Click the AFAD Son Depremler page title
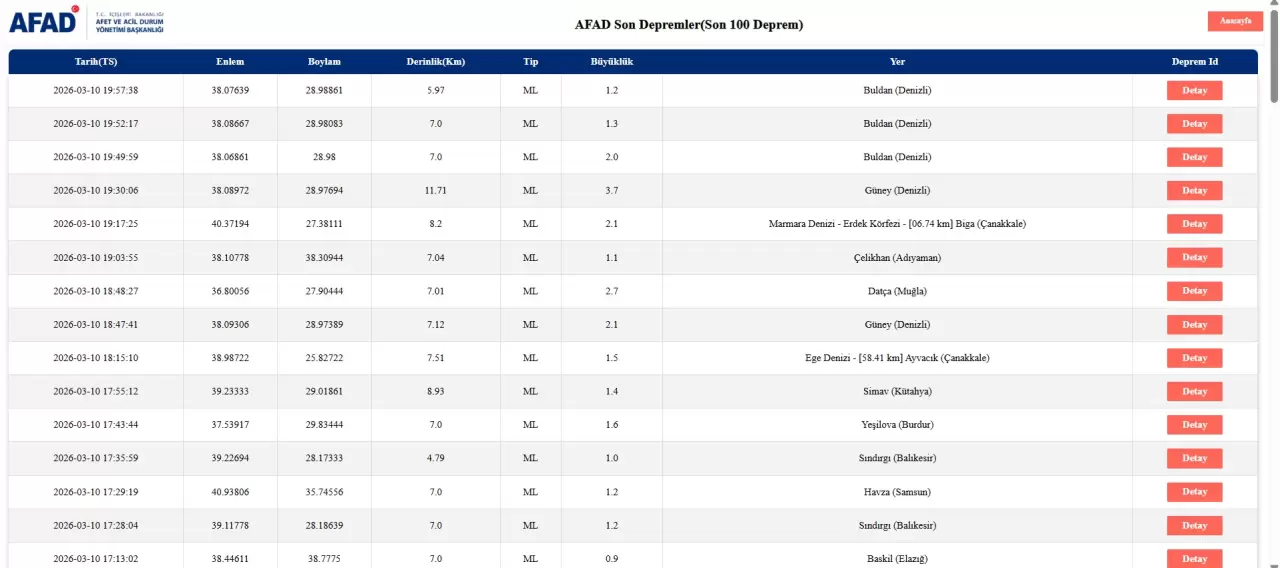 tap(688, 24)
